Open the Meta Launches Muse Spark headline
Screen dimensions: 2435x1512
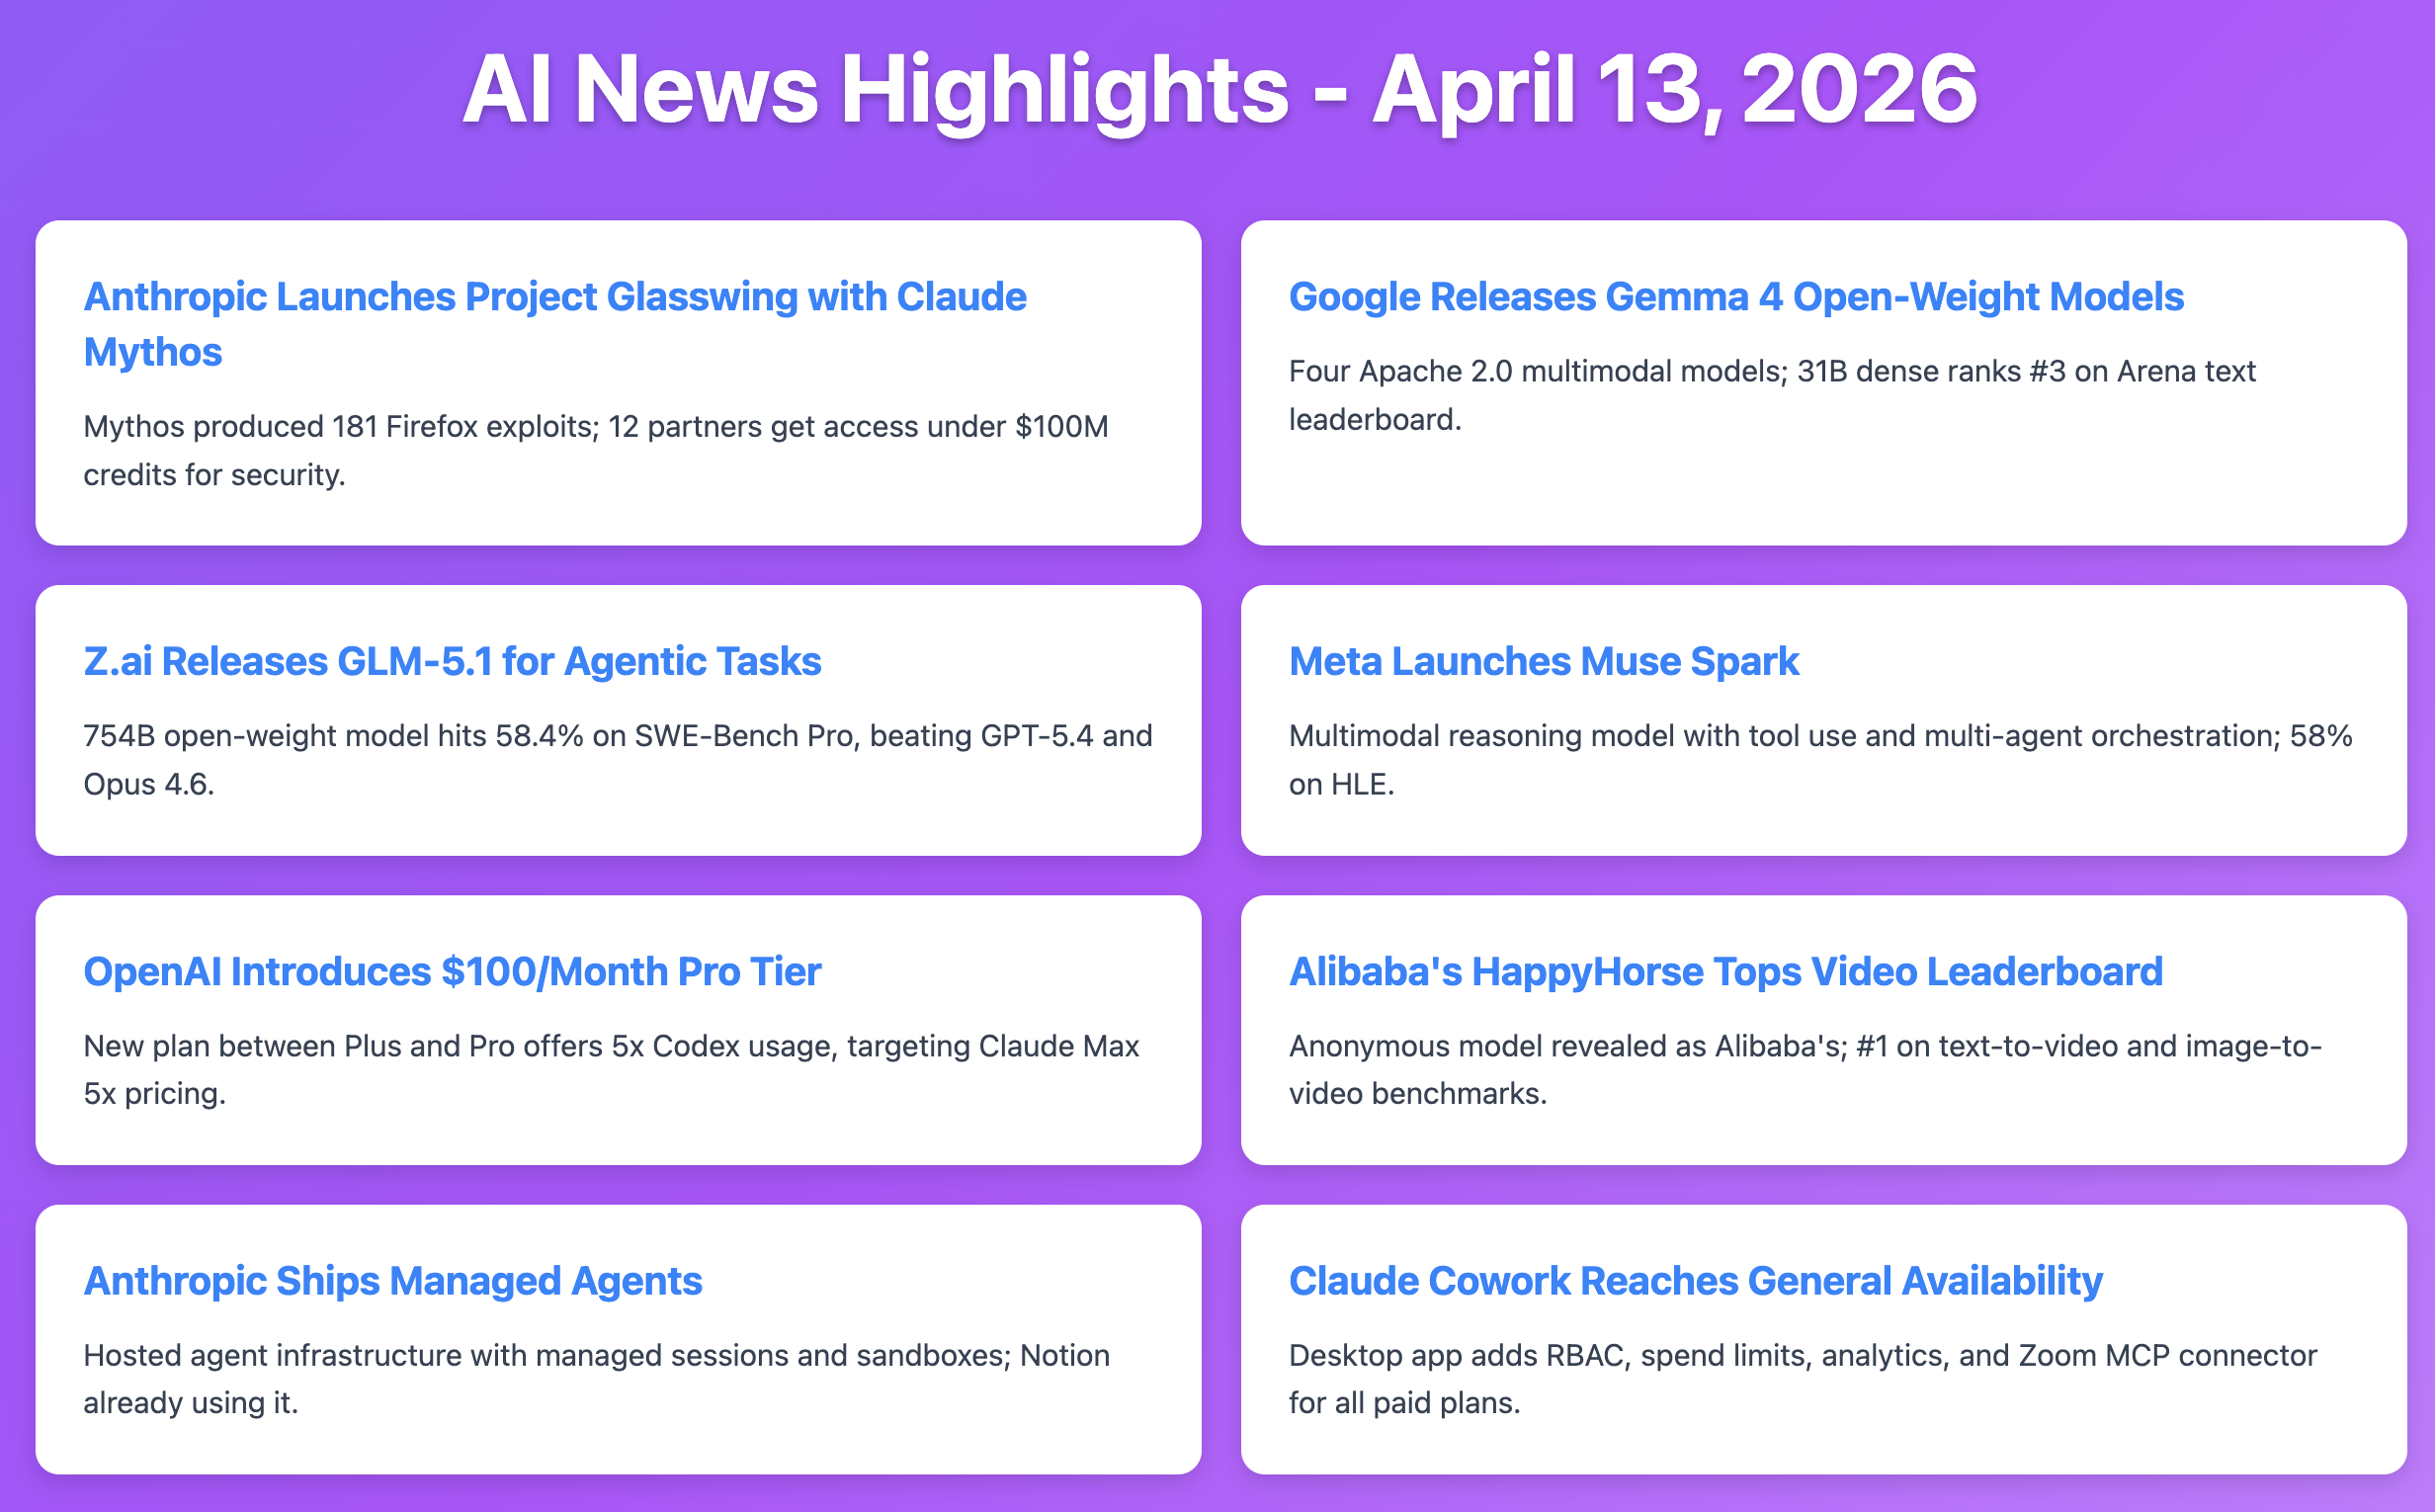click(1544, 662)
